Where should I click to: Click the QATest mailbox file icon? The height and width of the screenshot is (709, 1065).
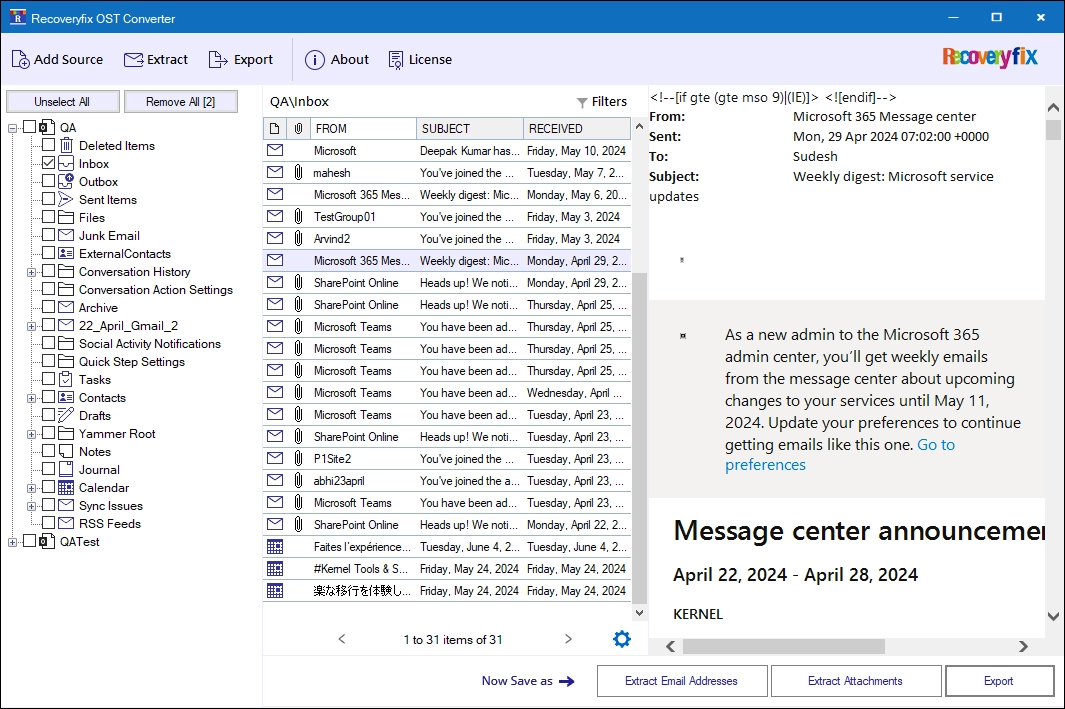(x=47, y=541)
